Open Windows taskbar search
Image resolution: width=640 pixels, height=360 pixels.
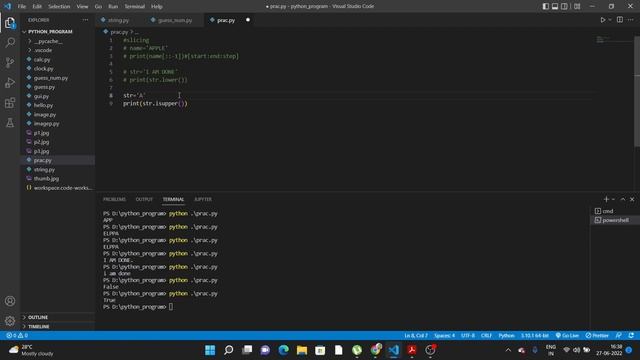[x=229, y=350]
